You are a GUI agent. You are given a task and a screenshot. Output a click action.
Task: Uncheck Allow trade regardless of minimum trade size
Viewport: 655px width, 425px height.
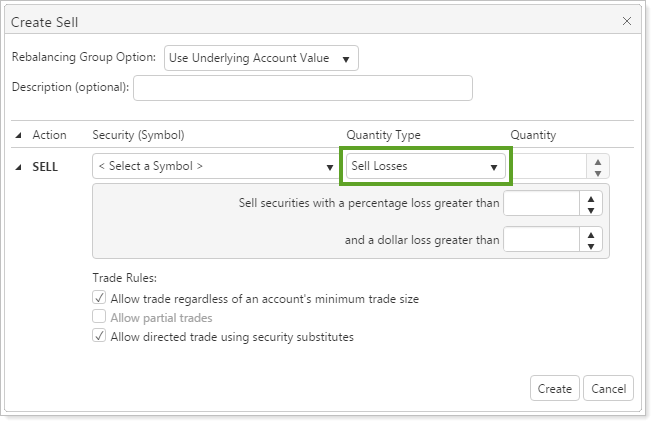pos(99,298)
